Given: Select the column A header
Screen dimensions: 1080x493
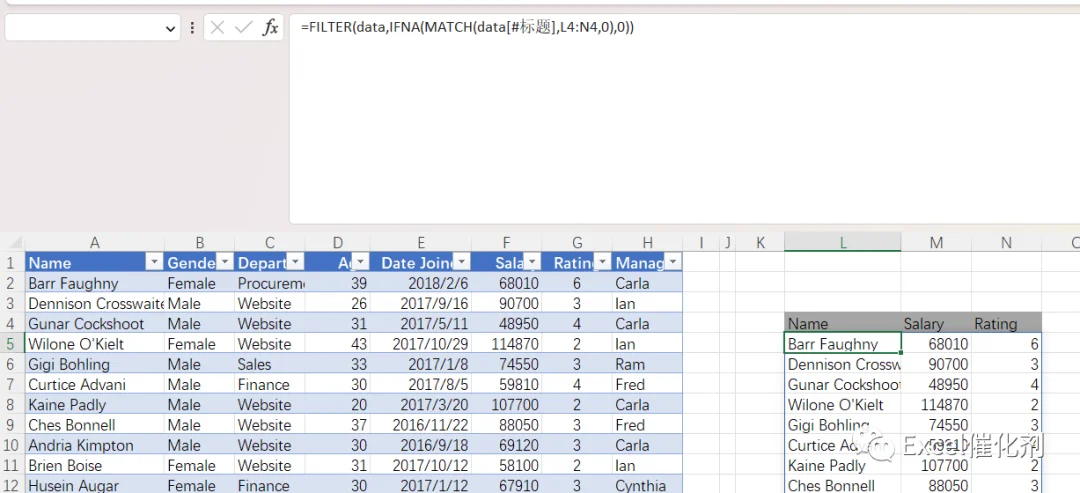Looking at the screenshot, I should 94,242.
